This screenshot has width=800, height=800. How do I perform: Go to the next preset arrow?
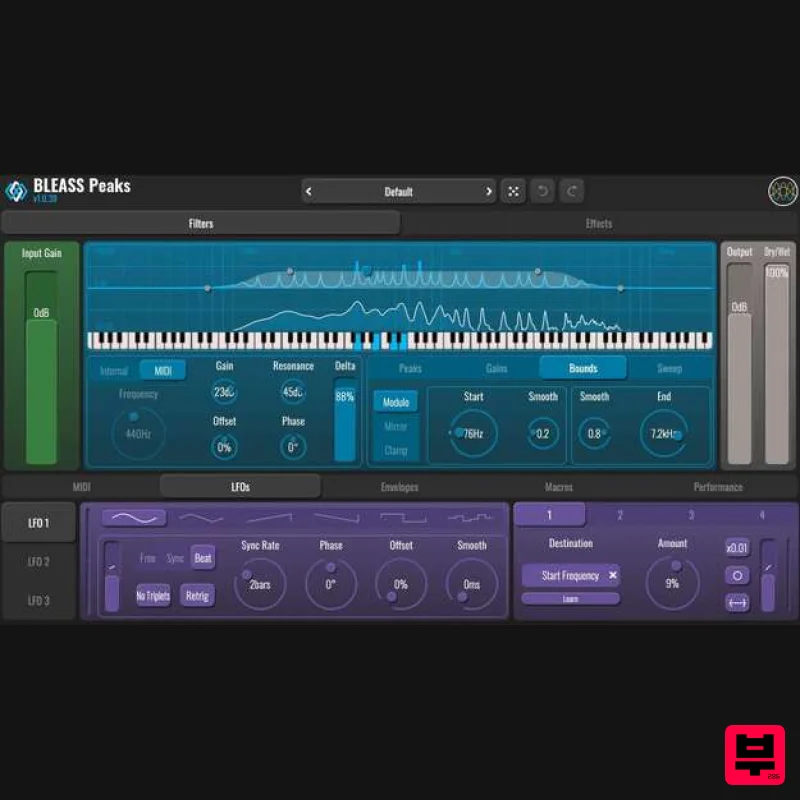[488, 192]
